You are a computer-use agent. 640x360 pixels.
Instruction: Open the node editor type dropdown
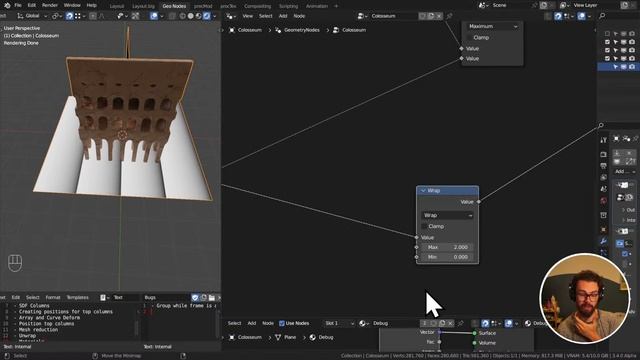tap(231, 16)
